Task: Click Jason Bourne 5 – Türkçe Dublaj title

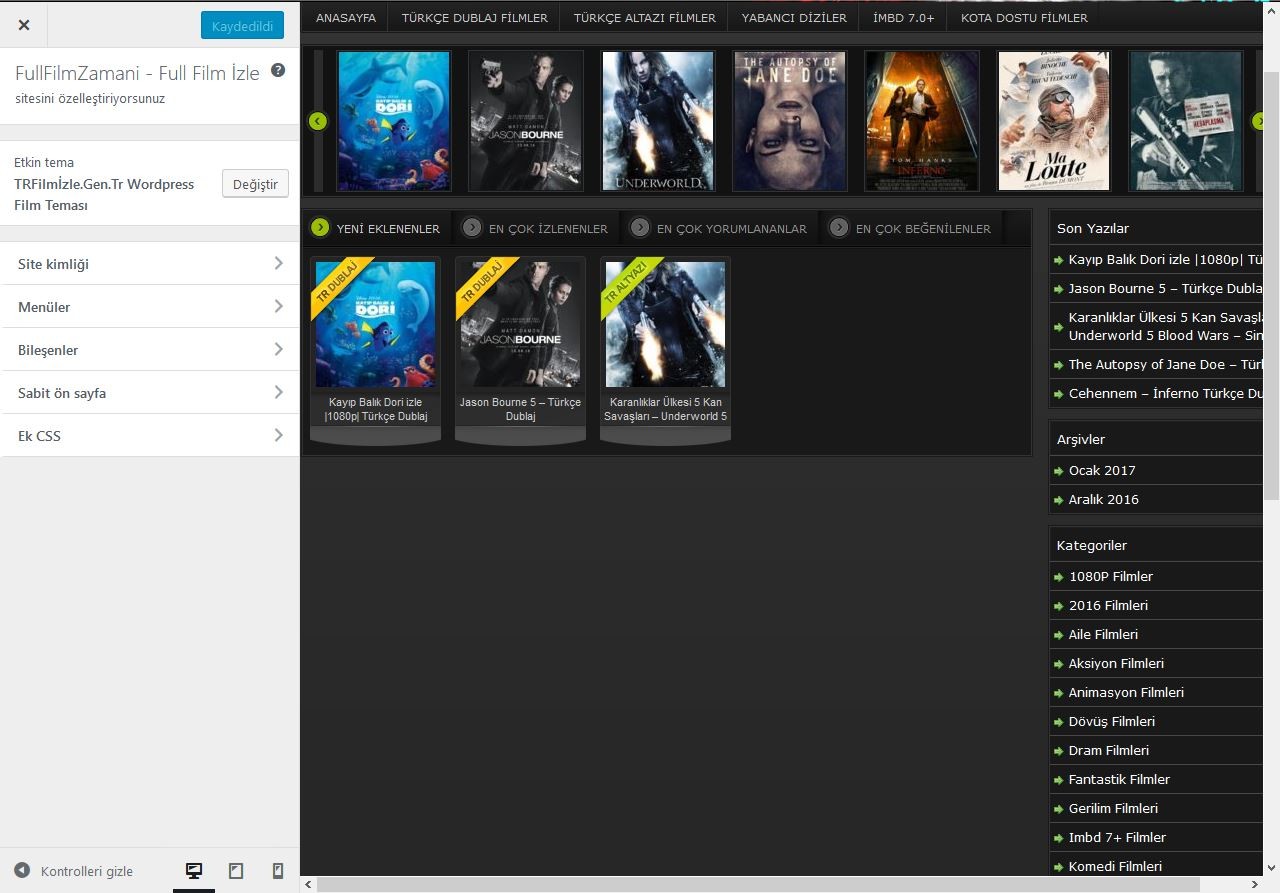Action: (x=520, y=409)
